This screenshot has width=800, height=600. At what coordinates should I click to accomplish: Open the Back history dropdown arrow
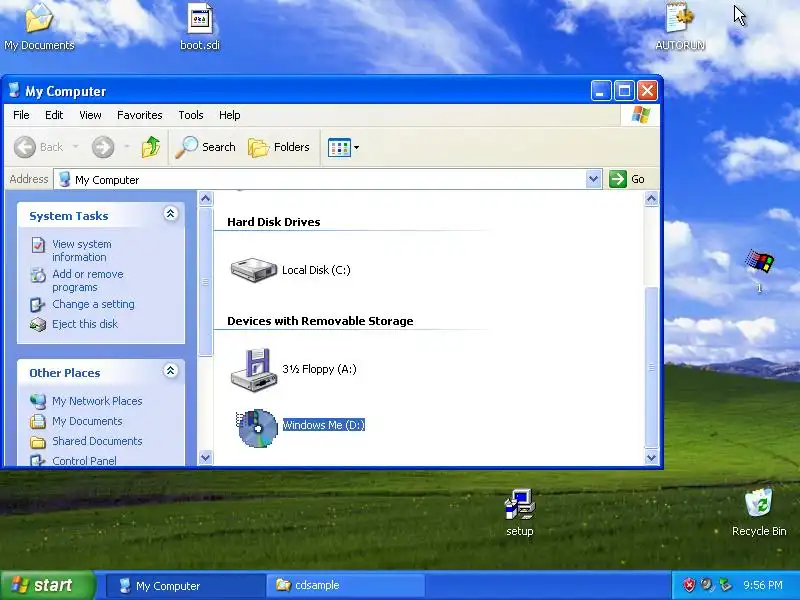coord(76,147)
